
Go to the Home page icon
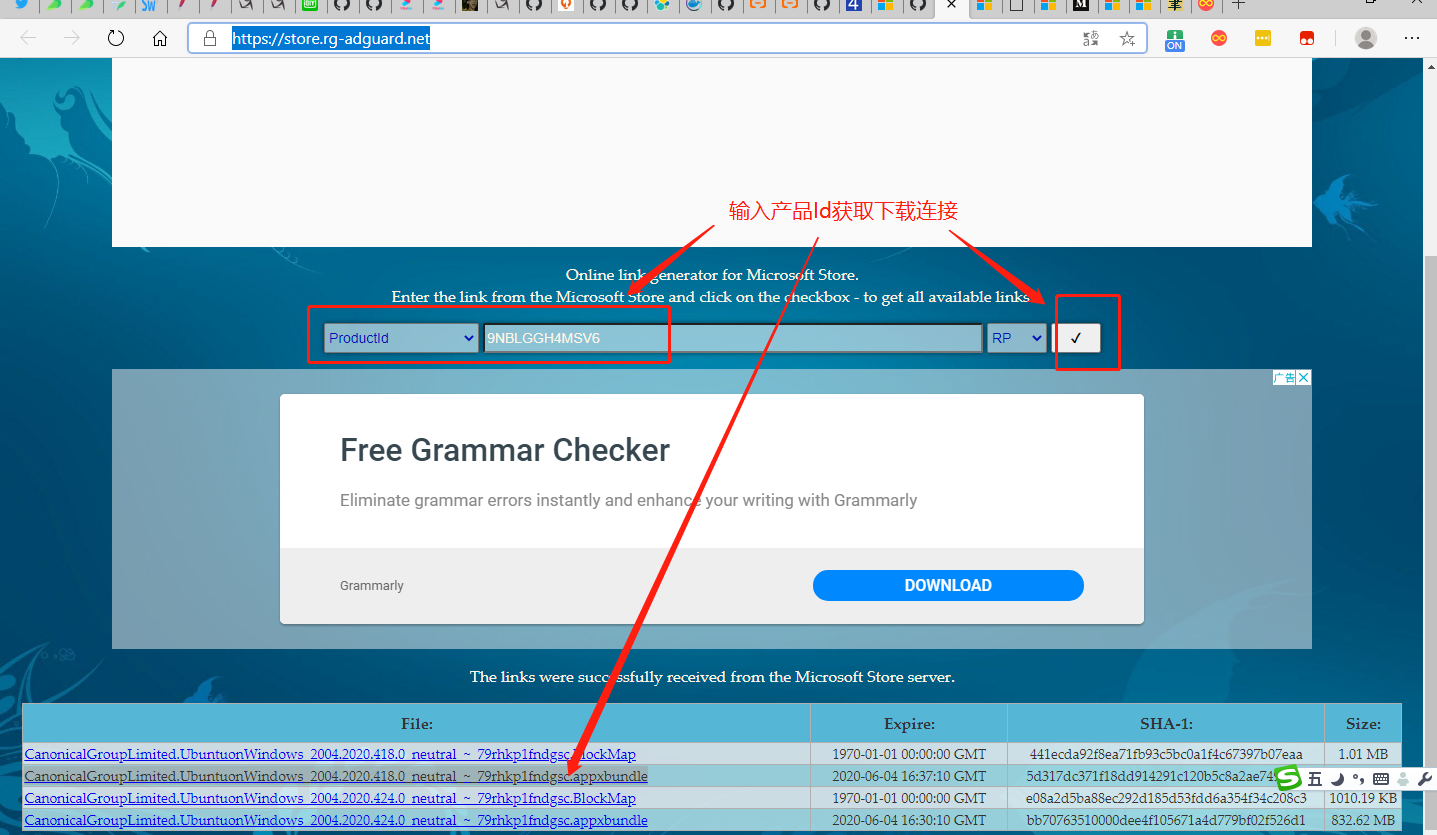click(x=160, y=38)
